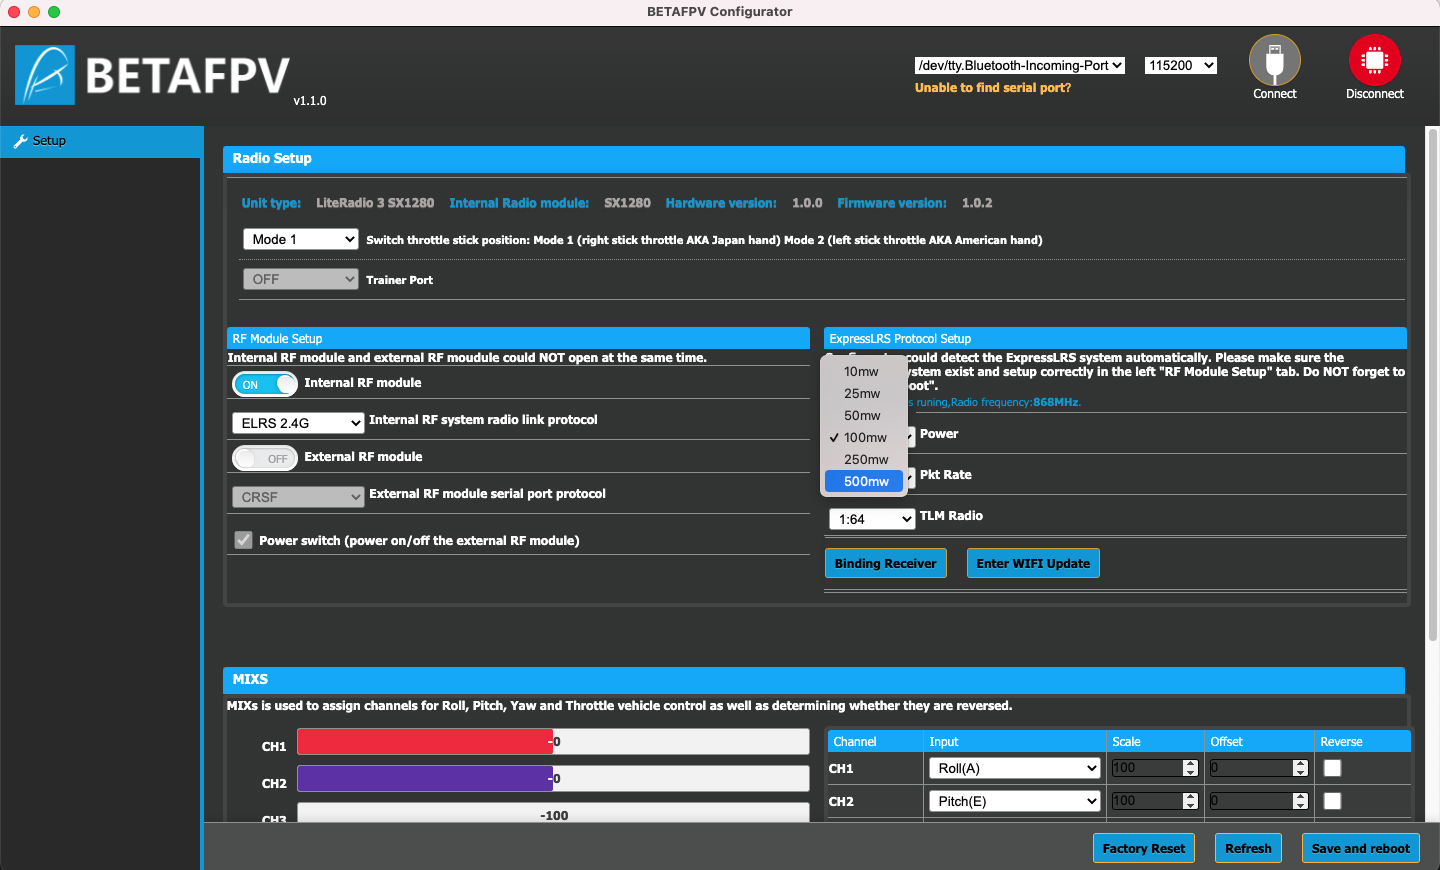Click the Refresh button
Image resolution: width=1440 pixels, height=870 pixels.
point(1248,848)
